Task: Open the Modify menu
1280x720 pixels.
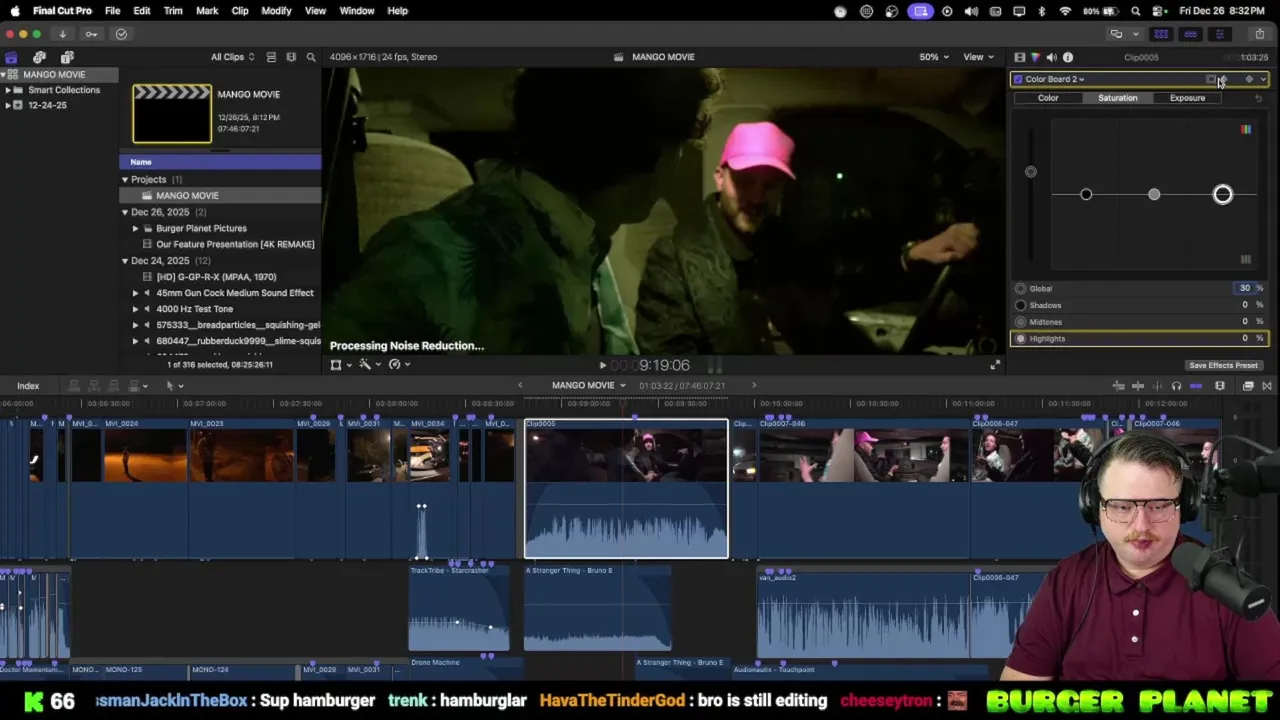Action: click(276, 11)
